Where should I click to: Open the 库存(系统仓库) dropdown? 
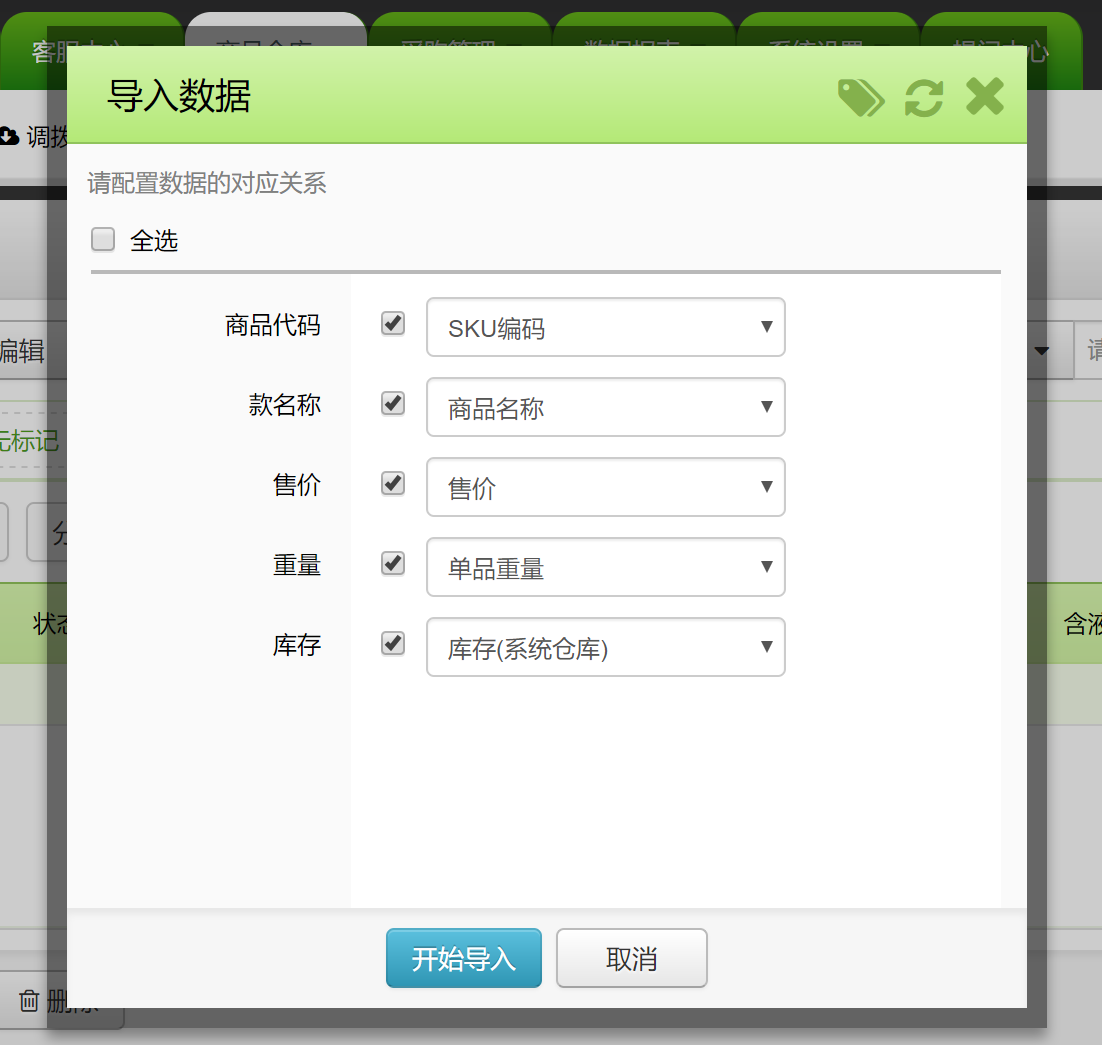pyautogui.click(x=606, y=648)
